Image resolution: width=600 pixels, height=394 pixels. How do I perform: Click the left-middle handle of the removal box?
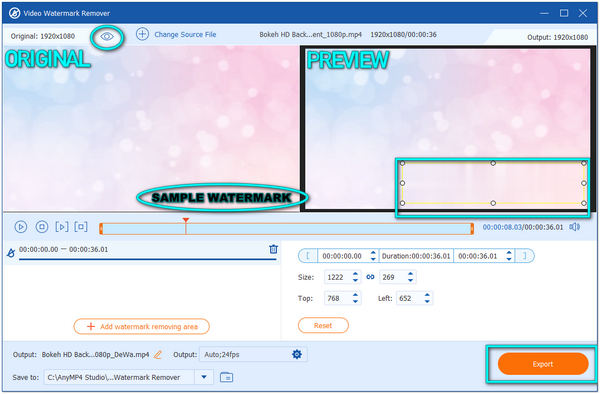[402, 183]
